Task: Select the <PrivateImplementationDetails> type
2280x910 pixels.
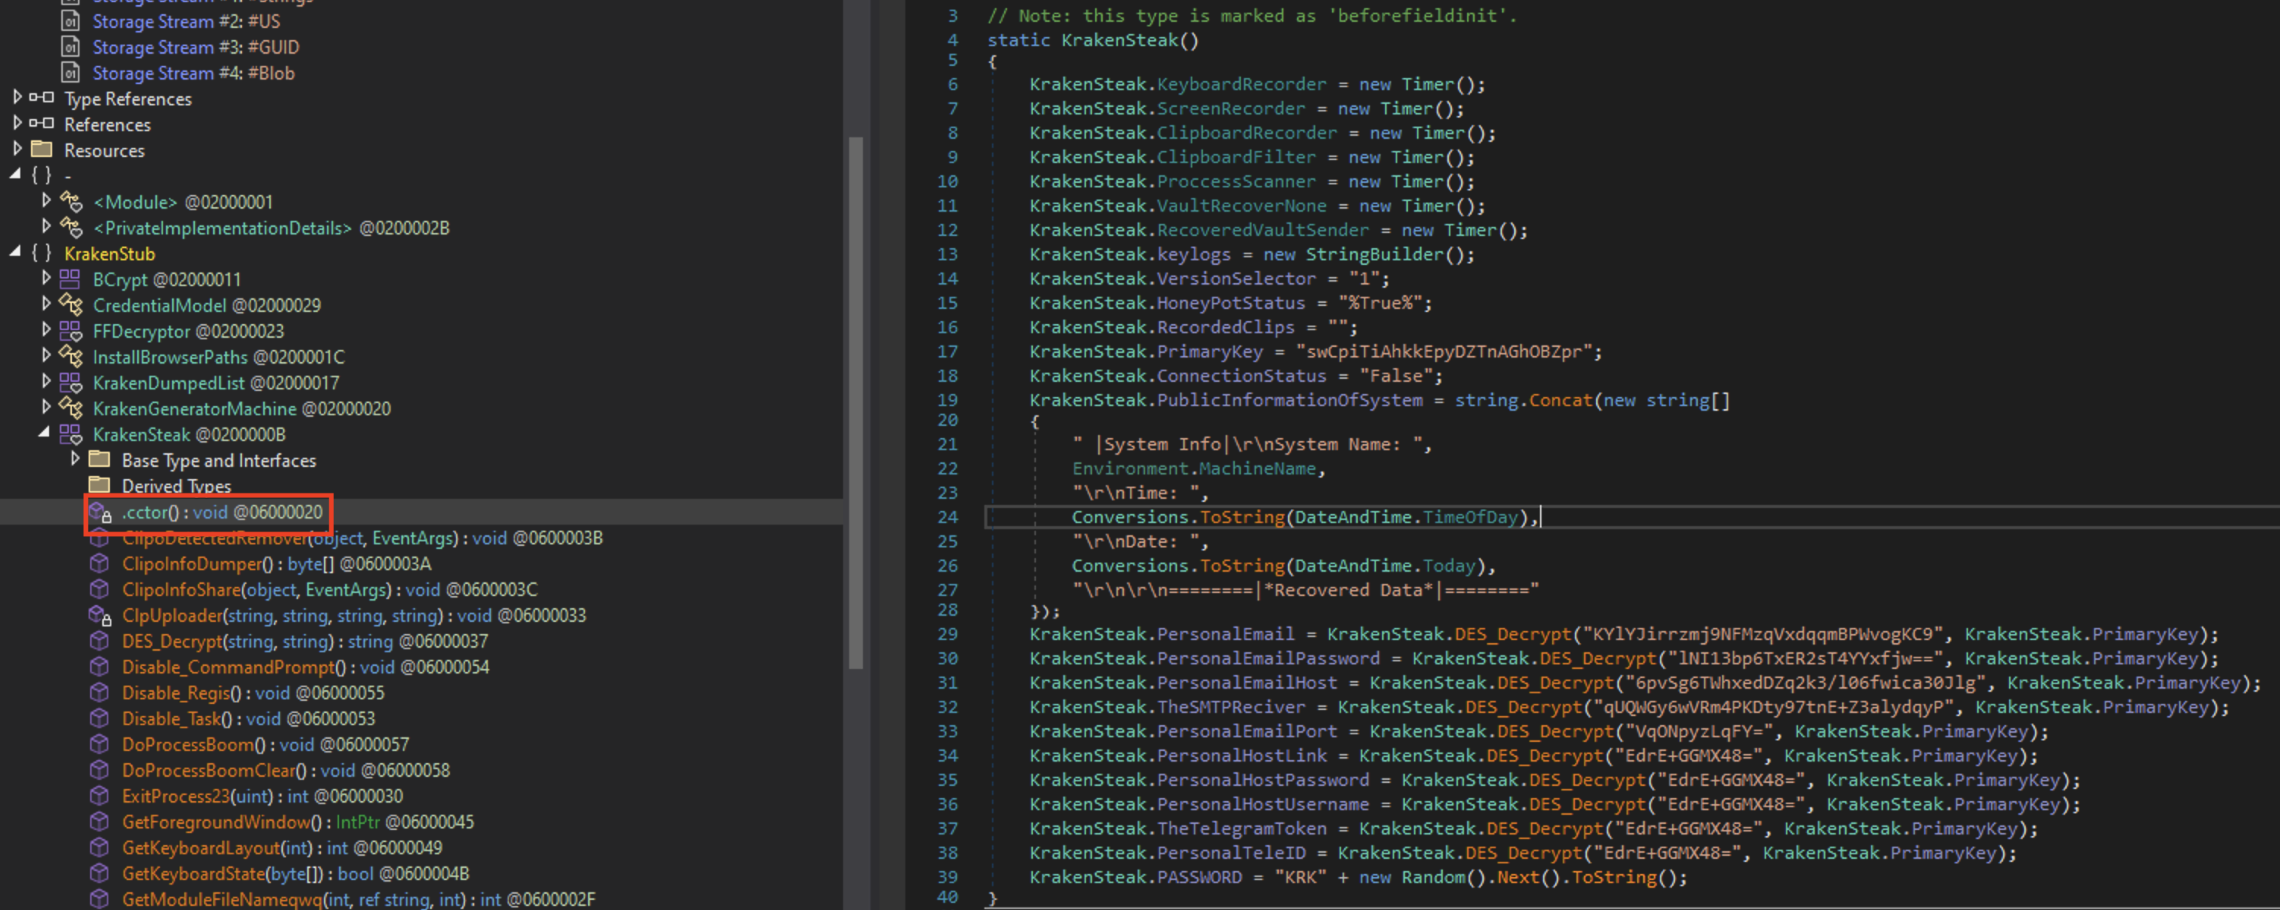Action: pyautogui.click(x=271, y=228)
